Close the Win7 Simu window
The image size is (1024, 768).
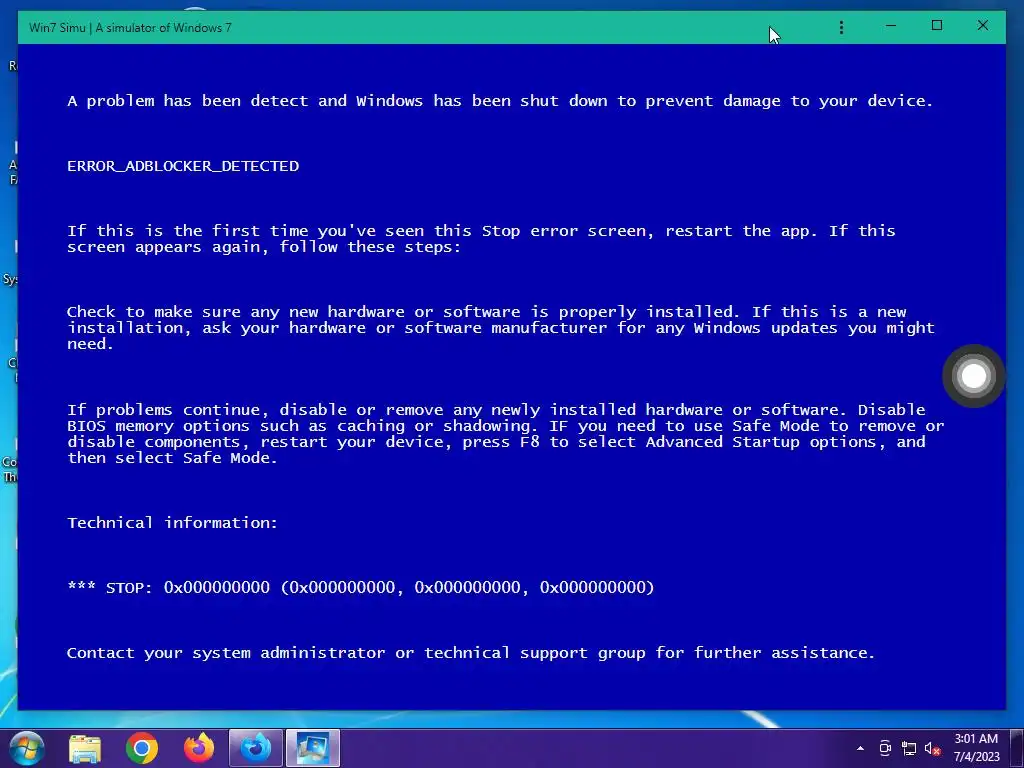point(982,25)
